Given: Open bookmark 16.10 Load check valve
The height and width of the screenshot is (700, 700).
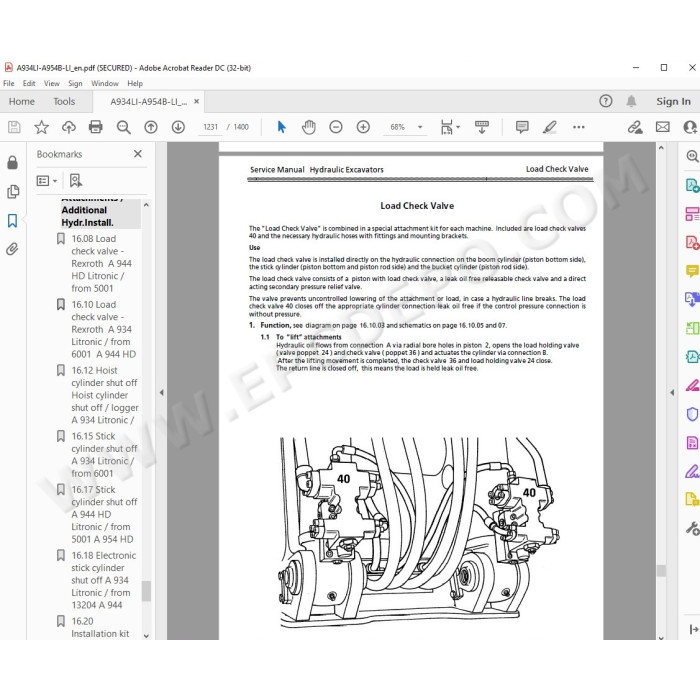Looking at the screenshot, I should click(x=104, y=329).
